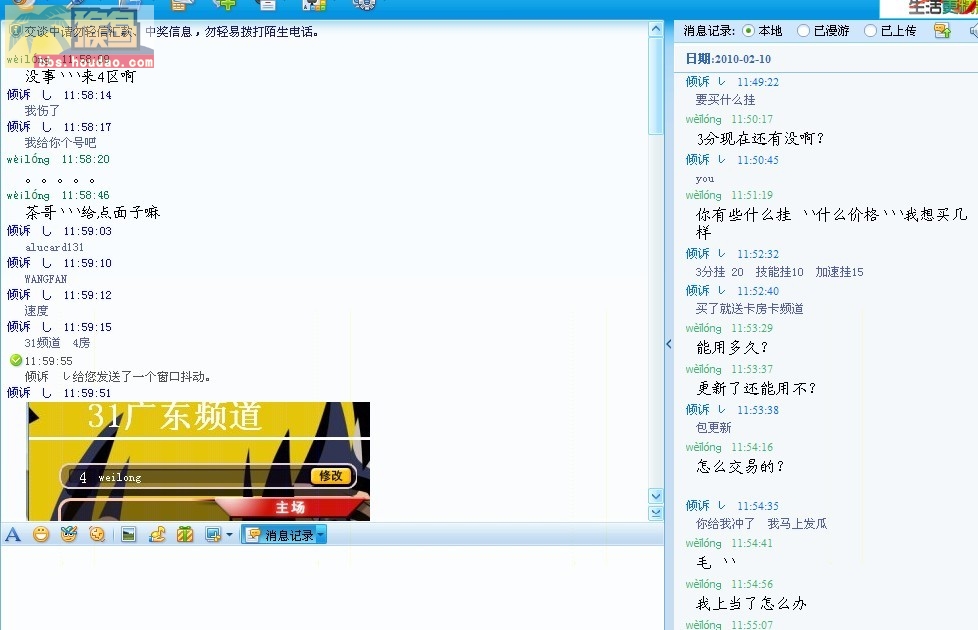Select history message 买了就送卡房卡频道
The image size is (978, 630).
[x=749, y=309]
